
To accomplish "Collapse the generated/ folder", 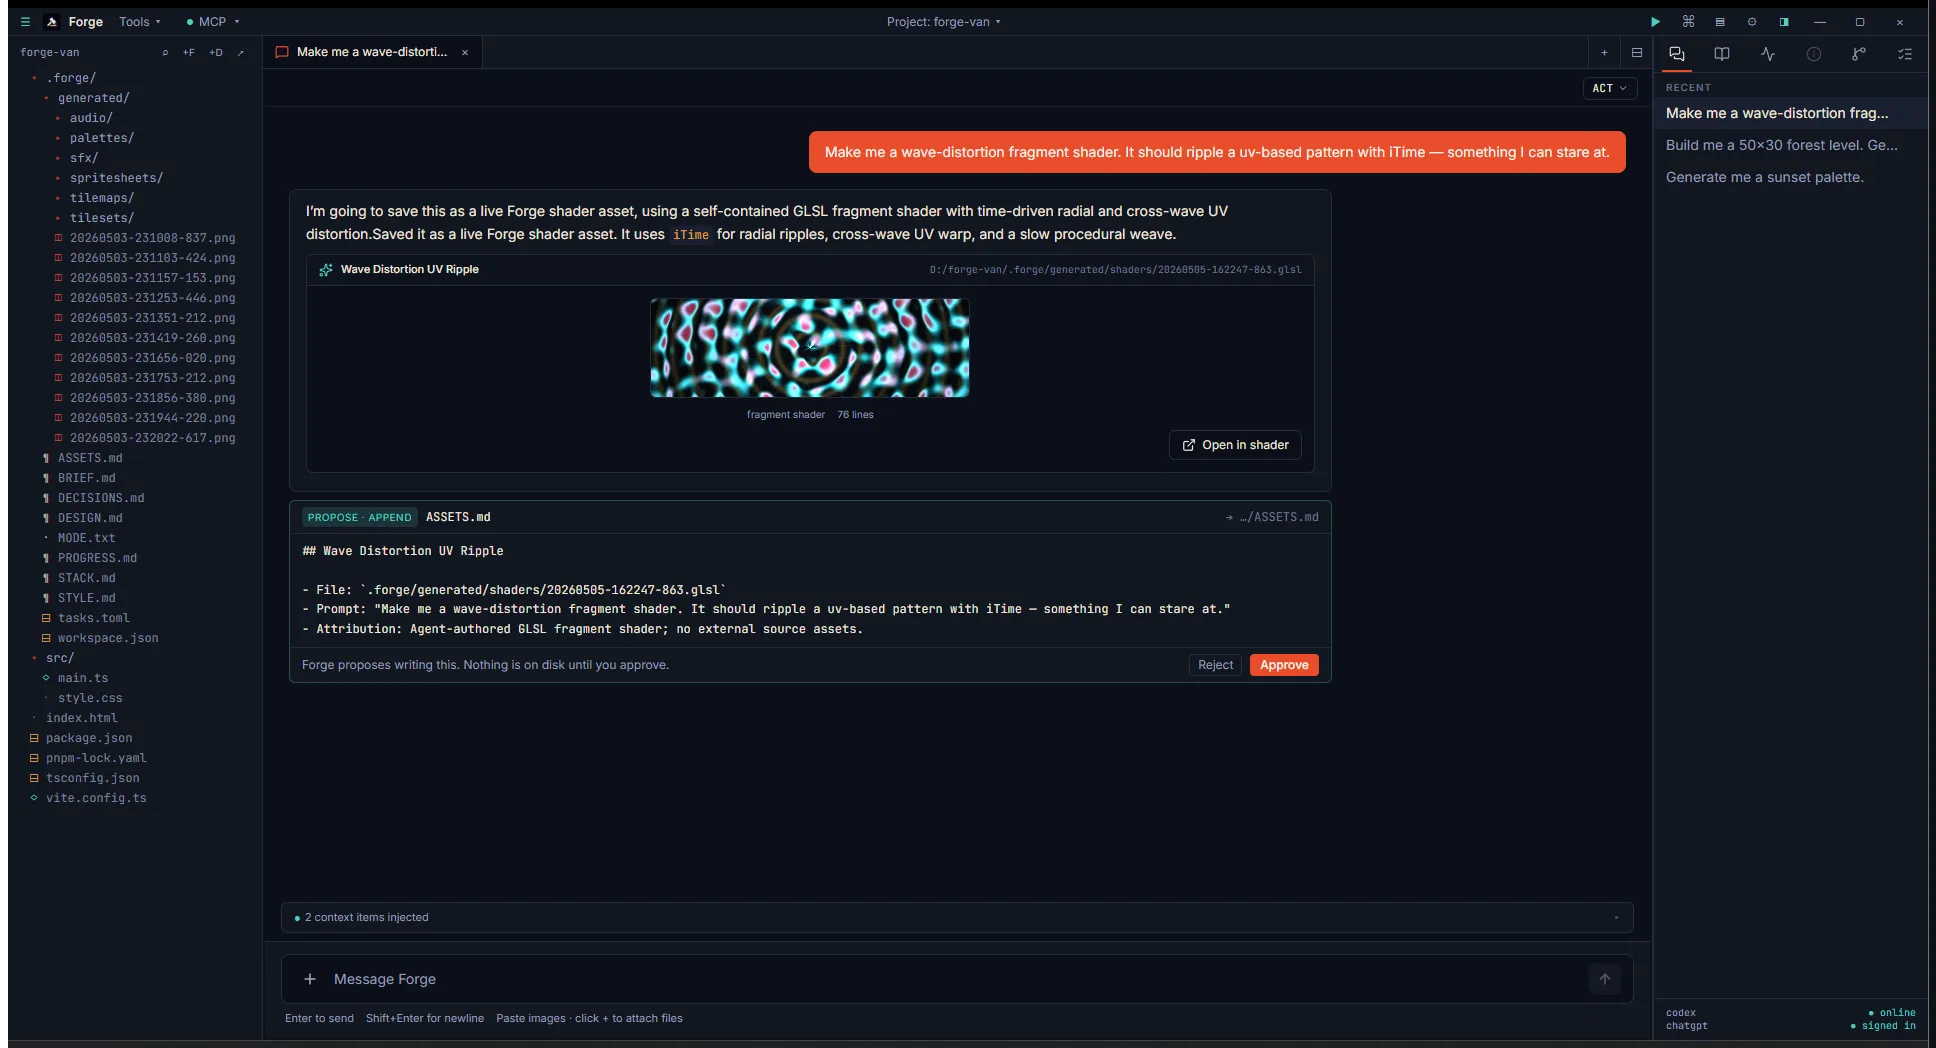I will point(93,98).
